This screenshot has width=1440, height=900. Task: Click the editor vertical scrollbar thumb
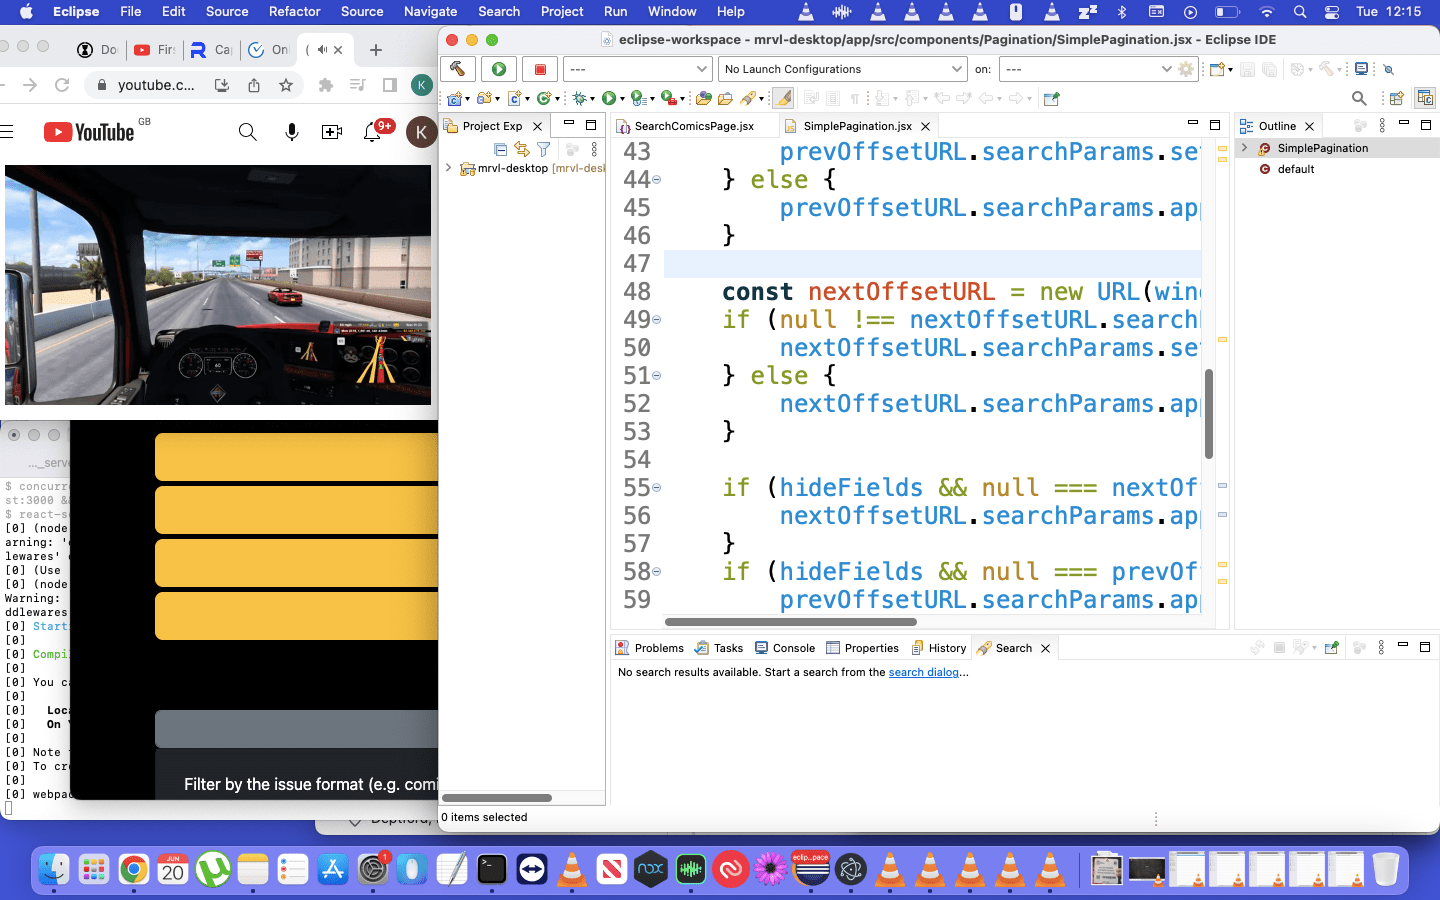[x=1208, y=414]
